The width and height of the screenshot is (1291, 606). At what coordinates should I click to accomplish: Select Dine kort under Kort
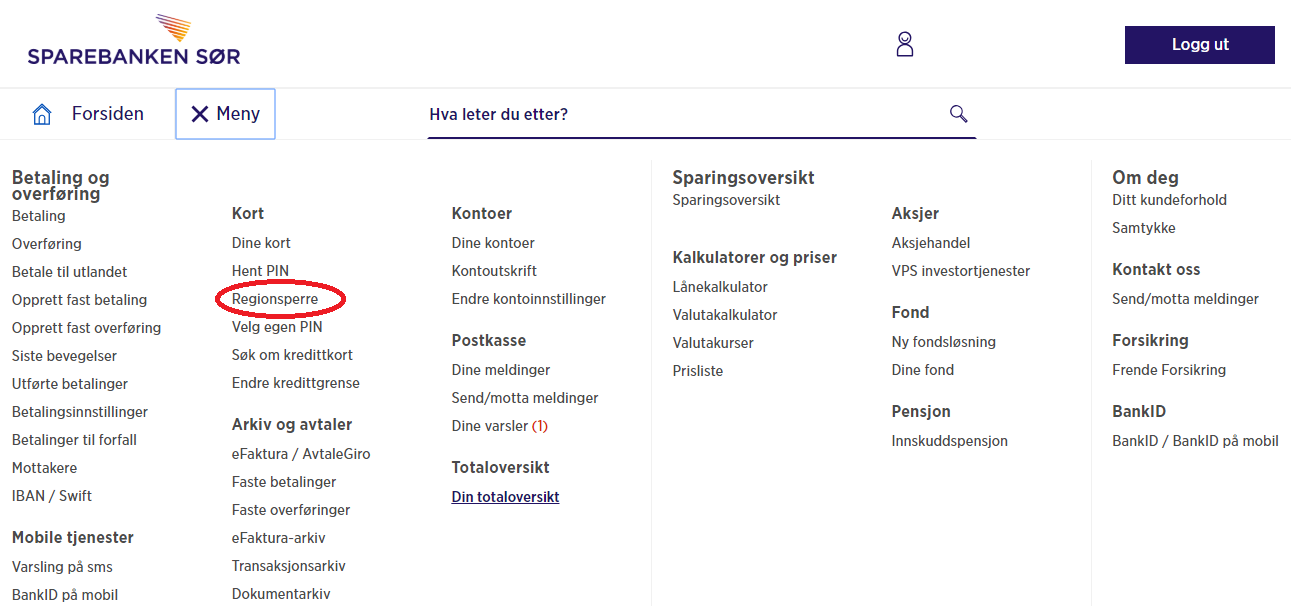point(261,243)
